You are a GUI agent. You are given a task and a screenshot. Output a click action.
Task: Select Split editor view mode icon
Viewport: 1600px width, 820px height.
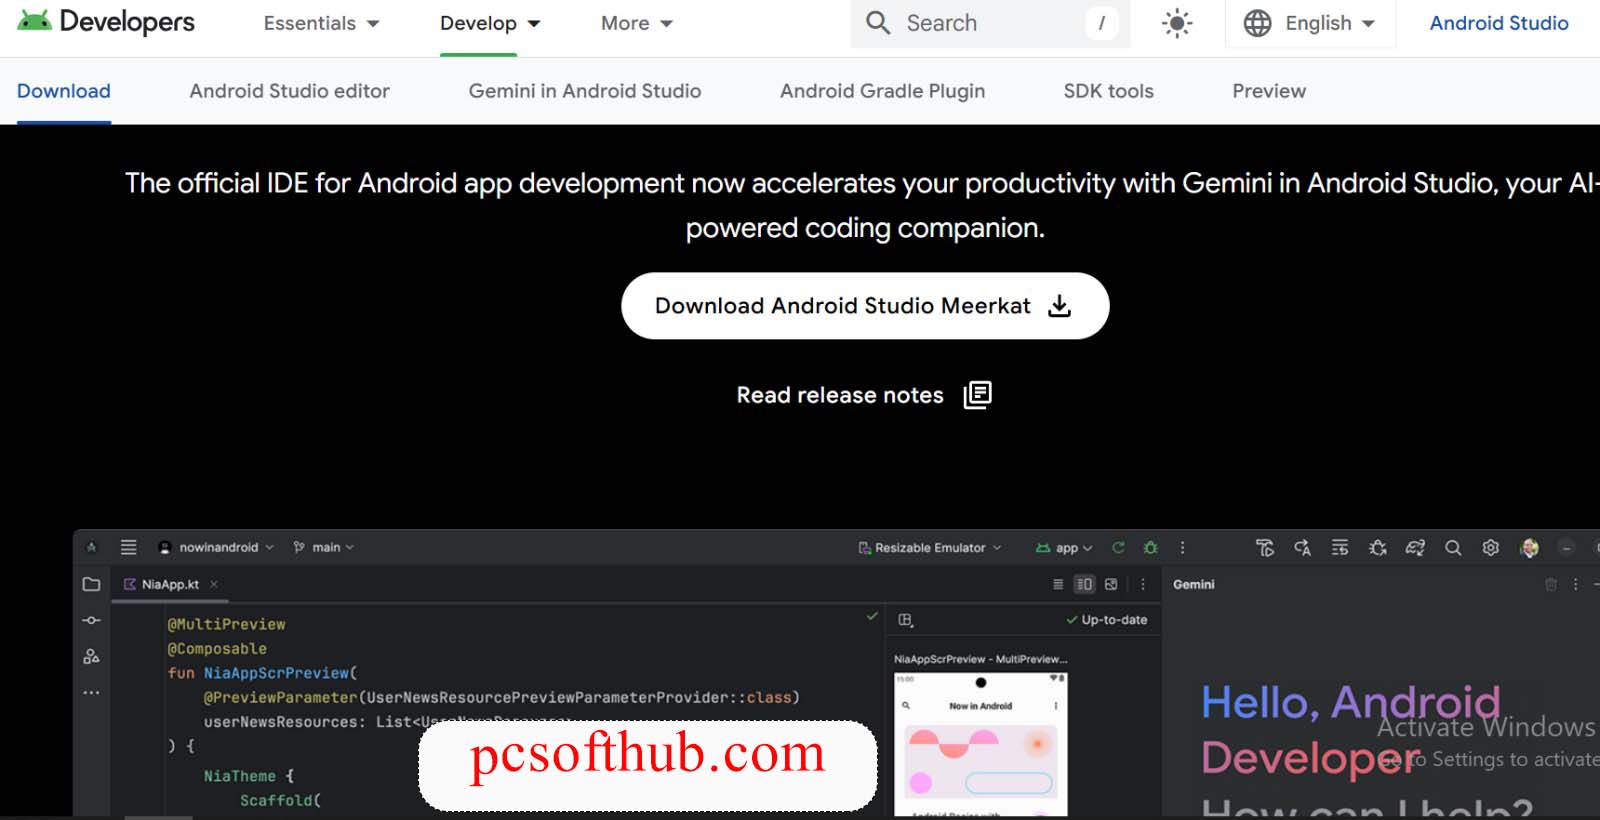click(1084, 584)
